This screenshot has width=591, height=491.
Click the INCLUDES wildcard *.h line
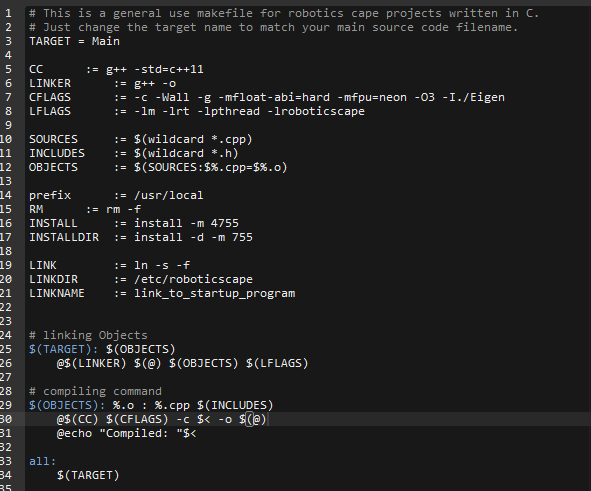[133, 153]
